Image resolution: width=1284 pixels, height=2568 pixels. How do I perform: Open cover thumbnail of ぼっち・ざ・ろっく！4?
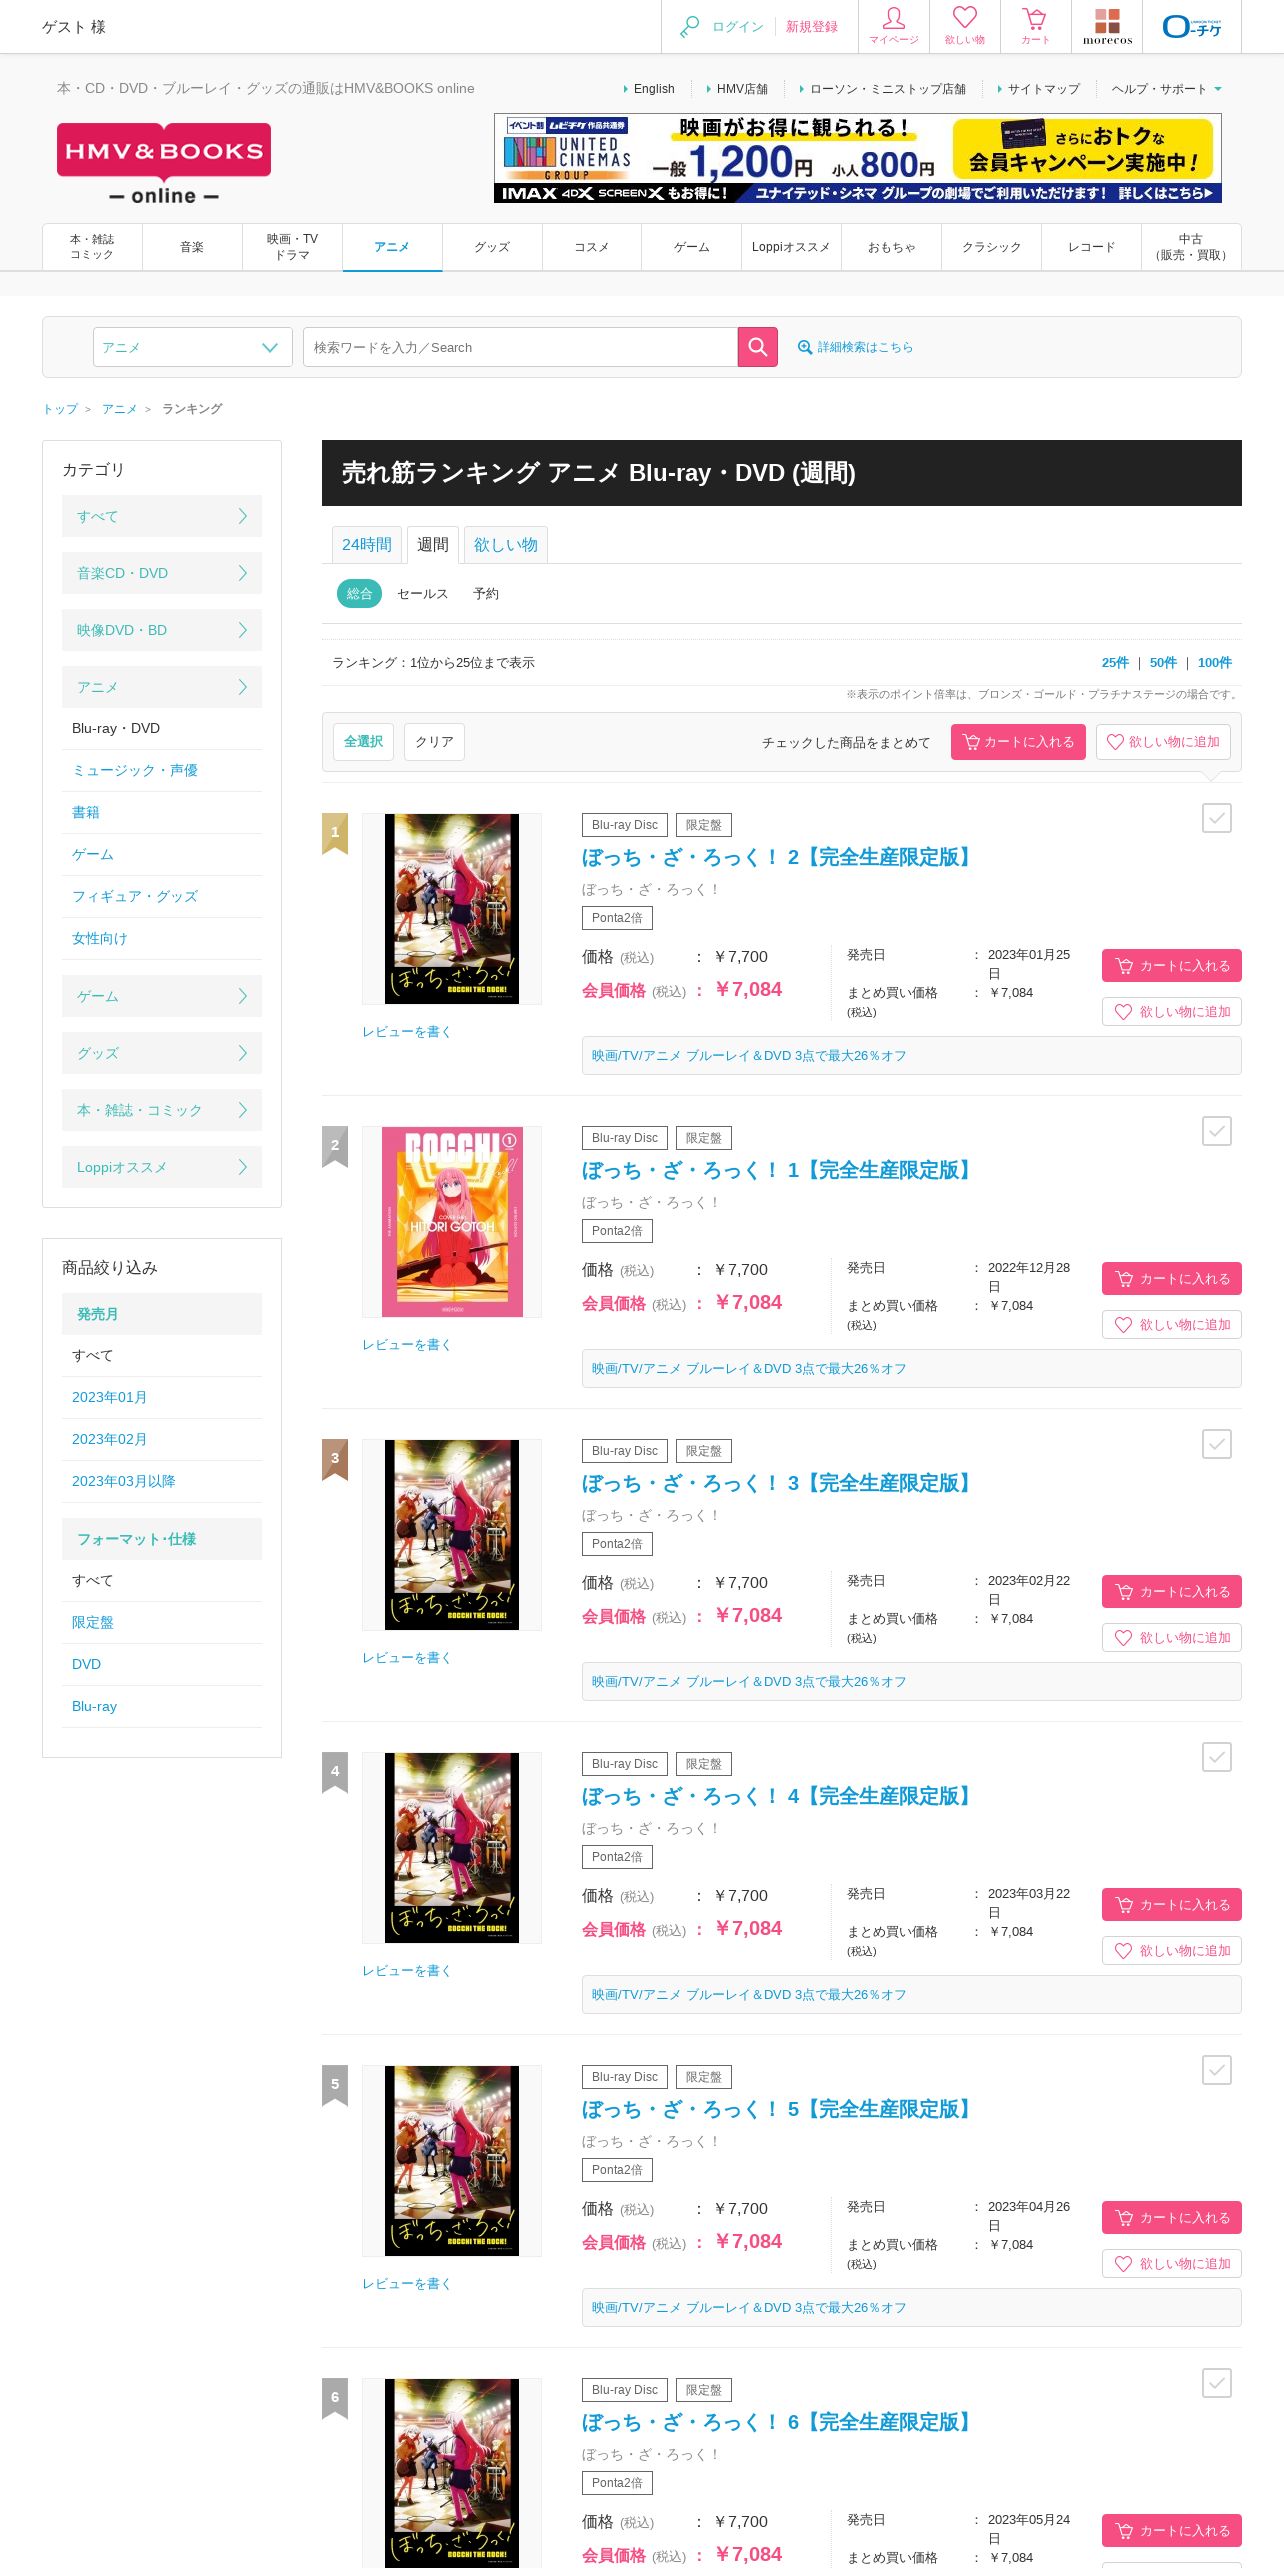pos(452,1847)
